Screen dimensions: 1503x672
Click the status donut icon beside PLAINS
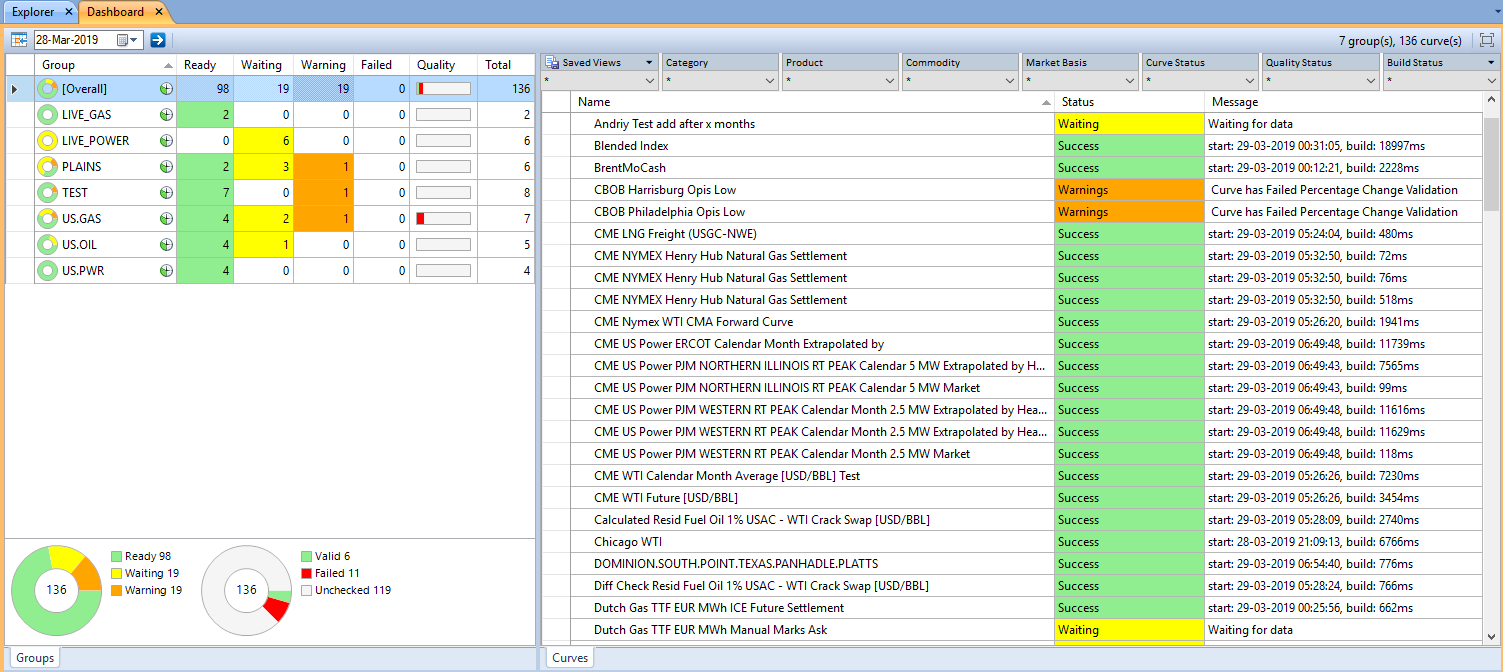[46, 167]
